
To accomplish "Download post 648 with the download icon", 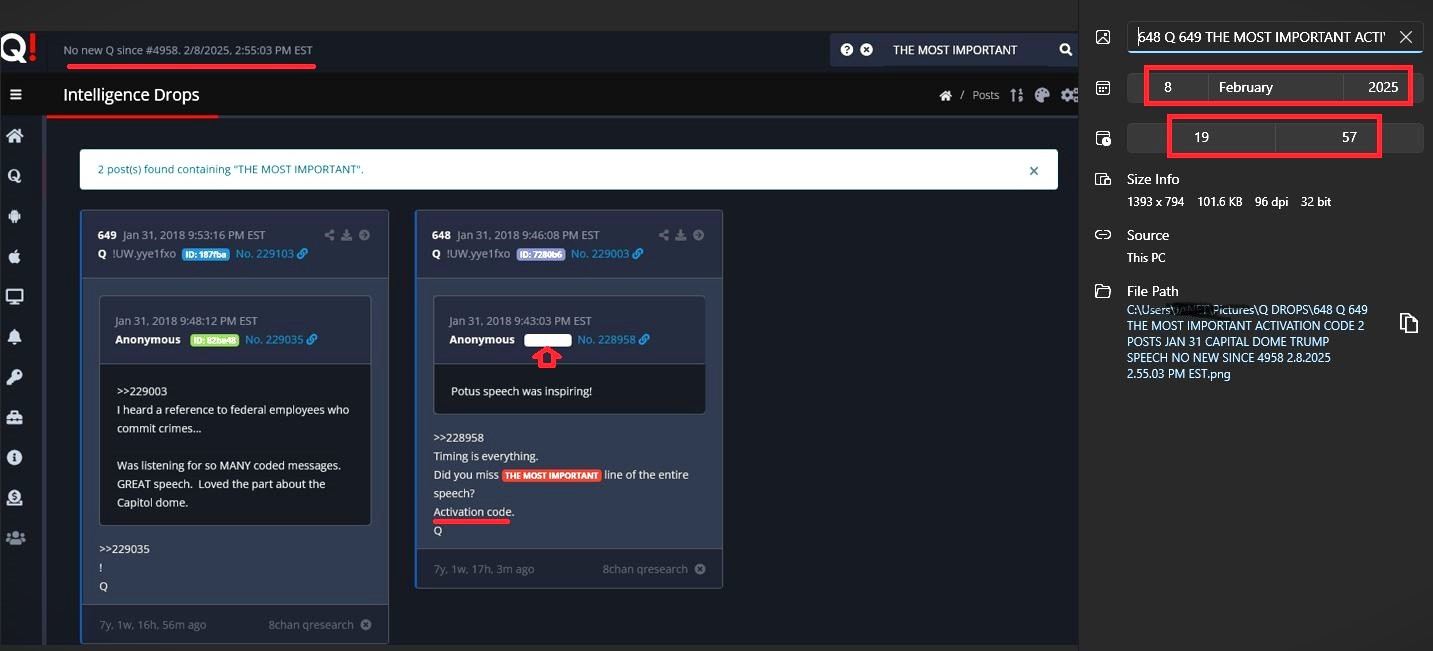I will pyautogui.click(x=680, y=235).
